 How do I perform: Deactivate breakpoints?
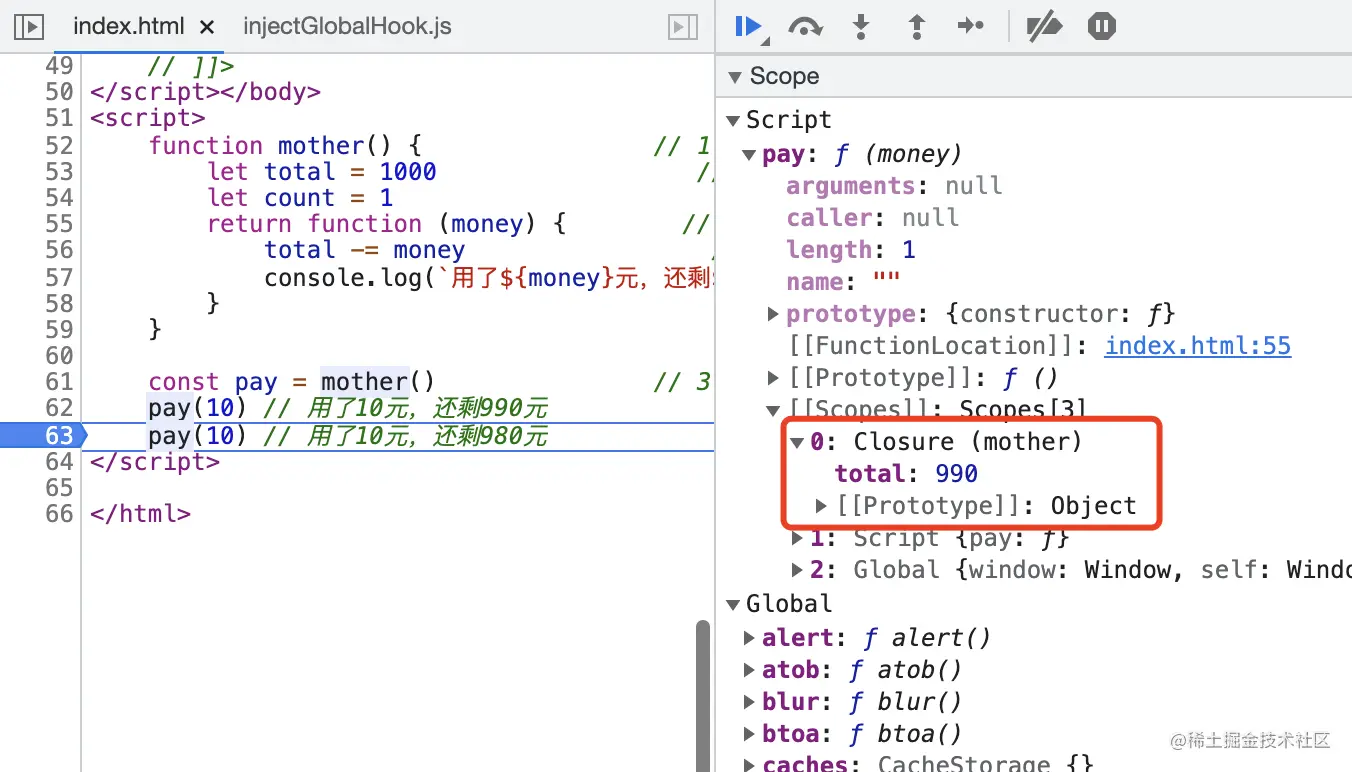click(x=1044, y=27)
